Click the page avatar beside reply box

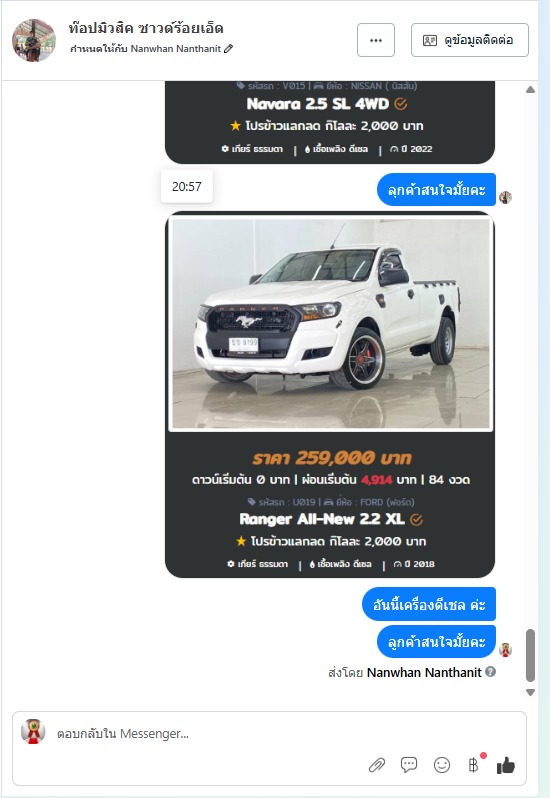(x=33, y=732)
